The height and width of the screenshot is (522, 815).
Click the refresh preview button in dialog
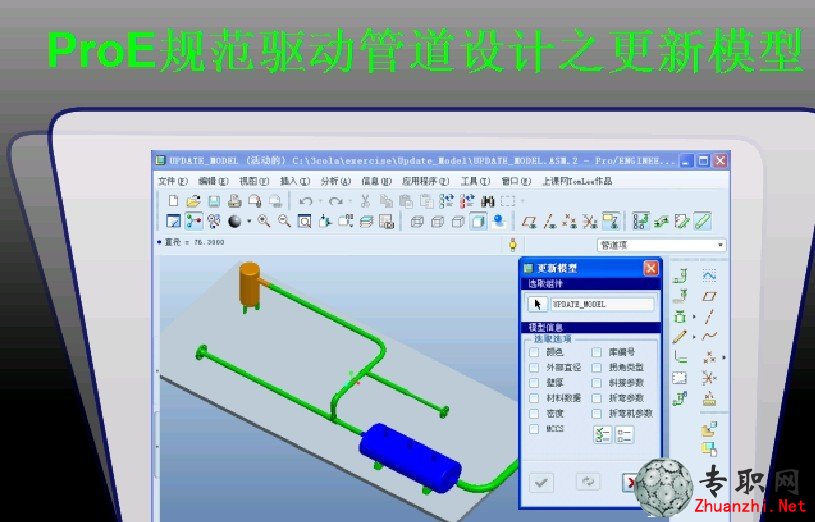click(588, 481)
